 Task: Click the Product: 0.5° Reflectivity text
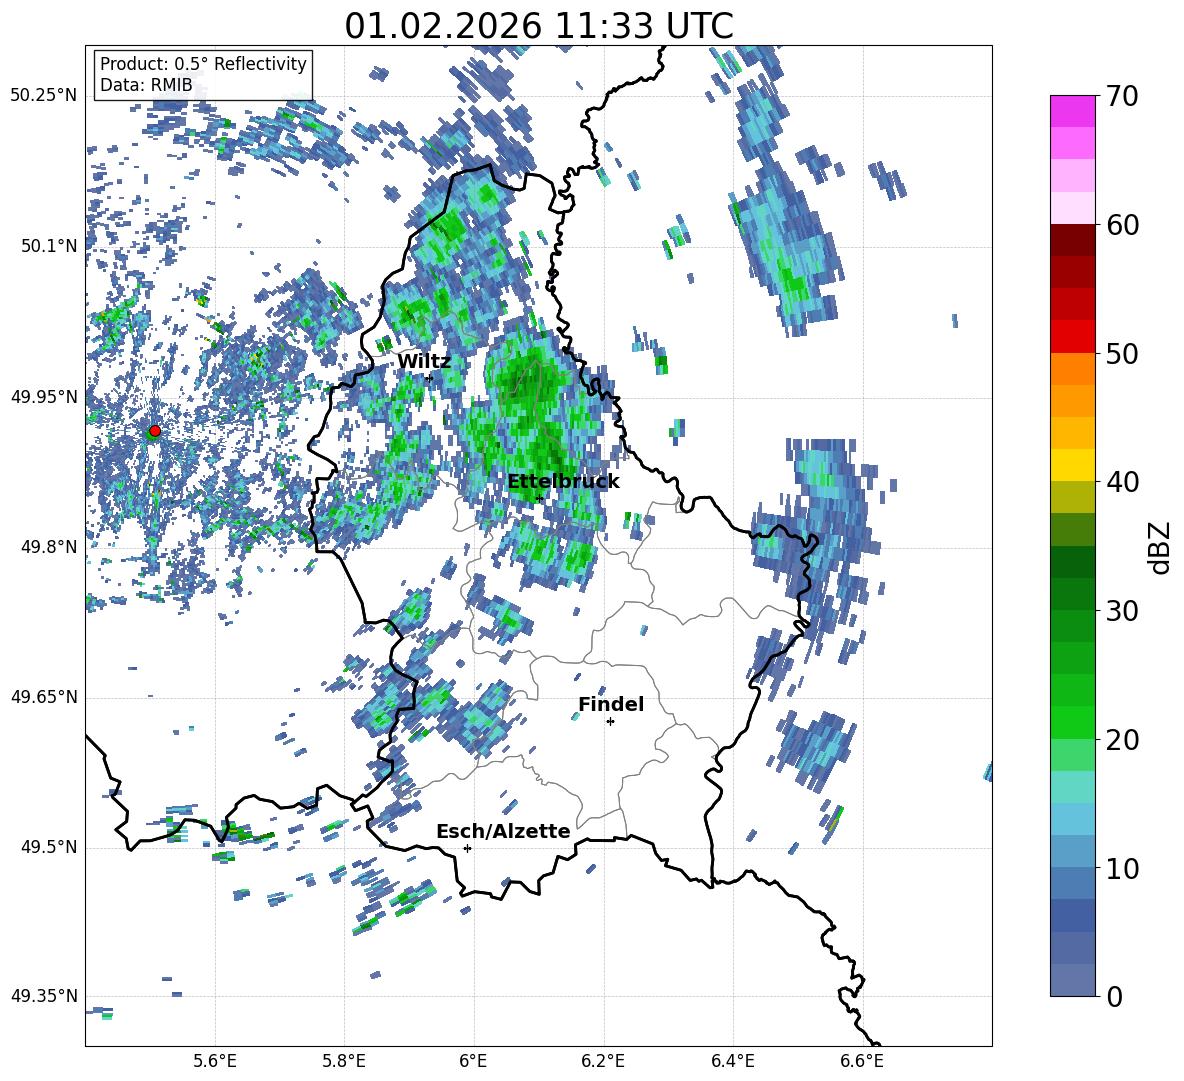point(203,64)
